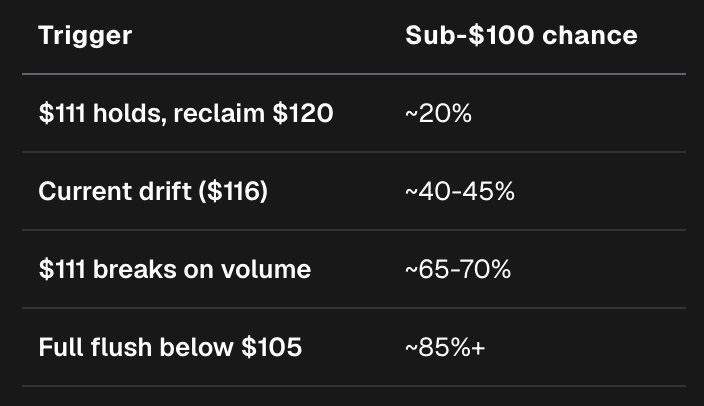Click the ($116) price in parentheses
This screenshot has width=704, height=406.
pos(233,191)
